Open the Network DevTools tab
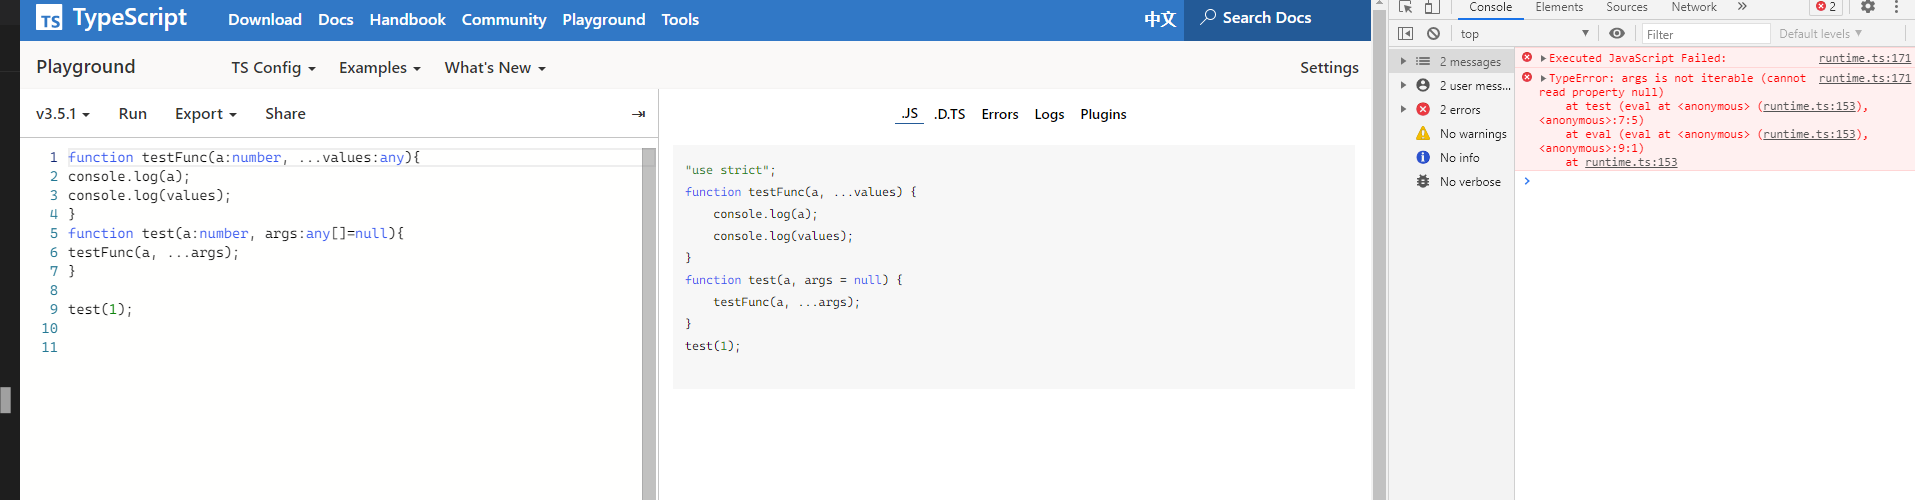This screenshot has width=1915, height=500. pyautogui.click(x=1693, y=7)
